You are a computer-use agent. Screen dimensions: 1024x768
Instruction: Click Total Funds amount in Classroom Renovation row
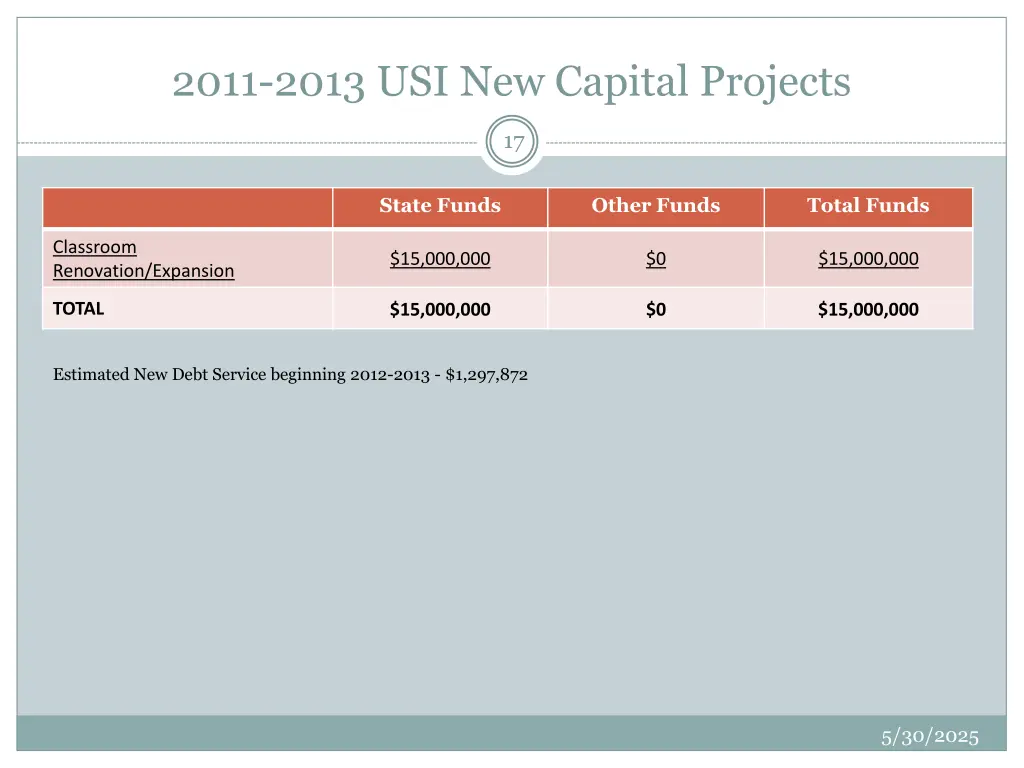point(868,259)
